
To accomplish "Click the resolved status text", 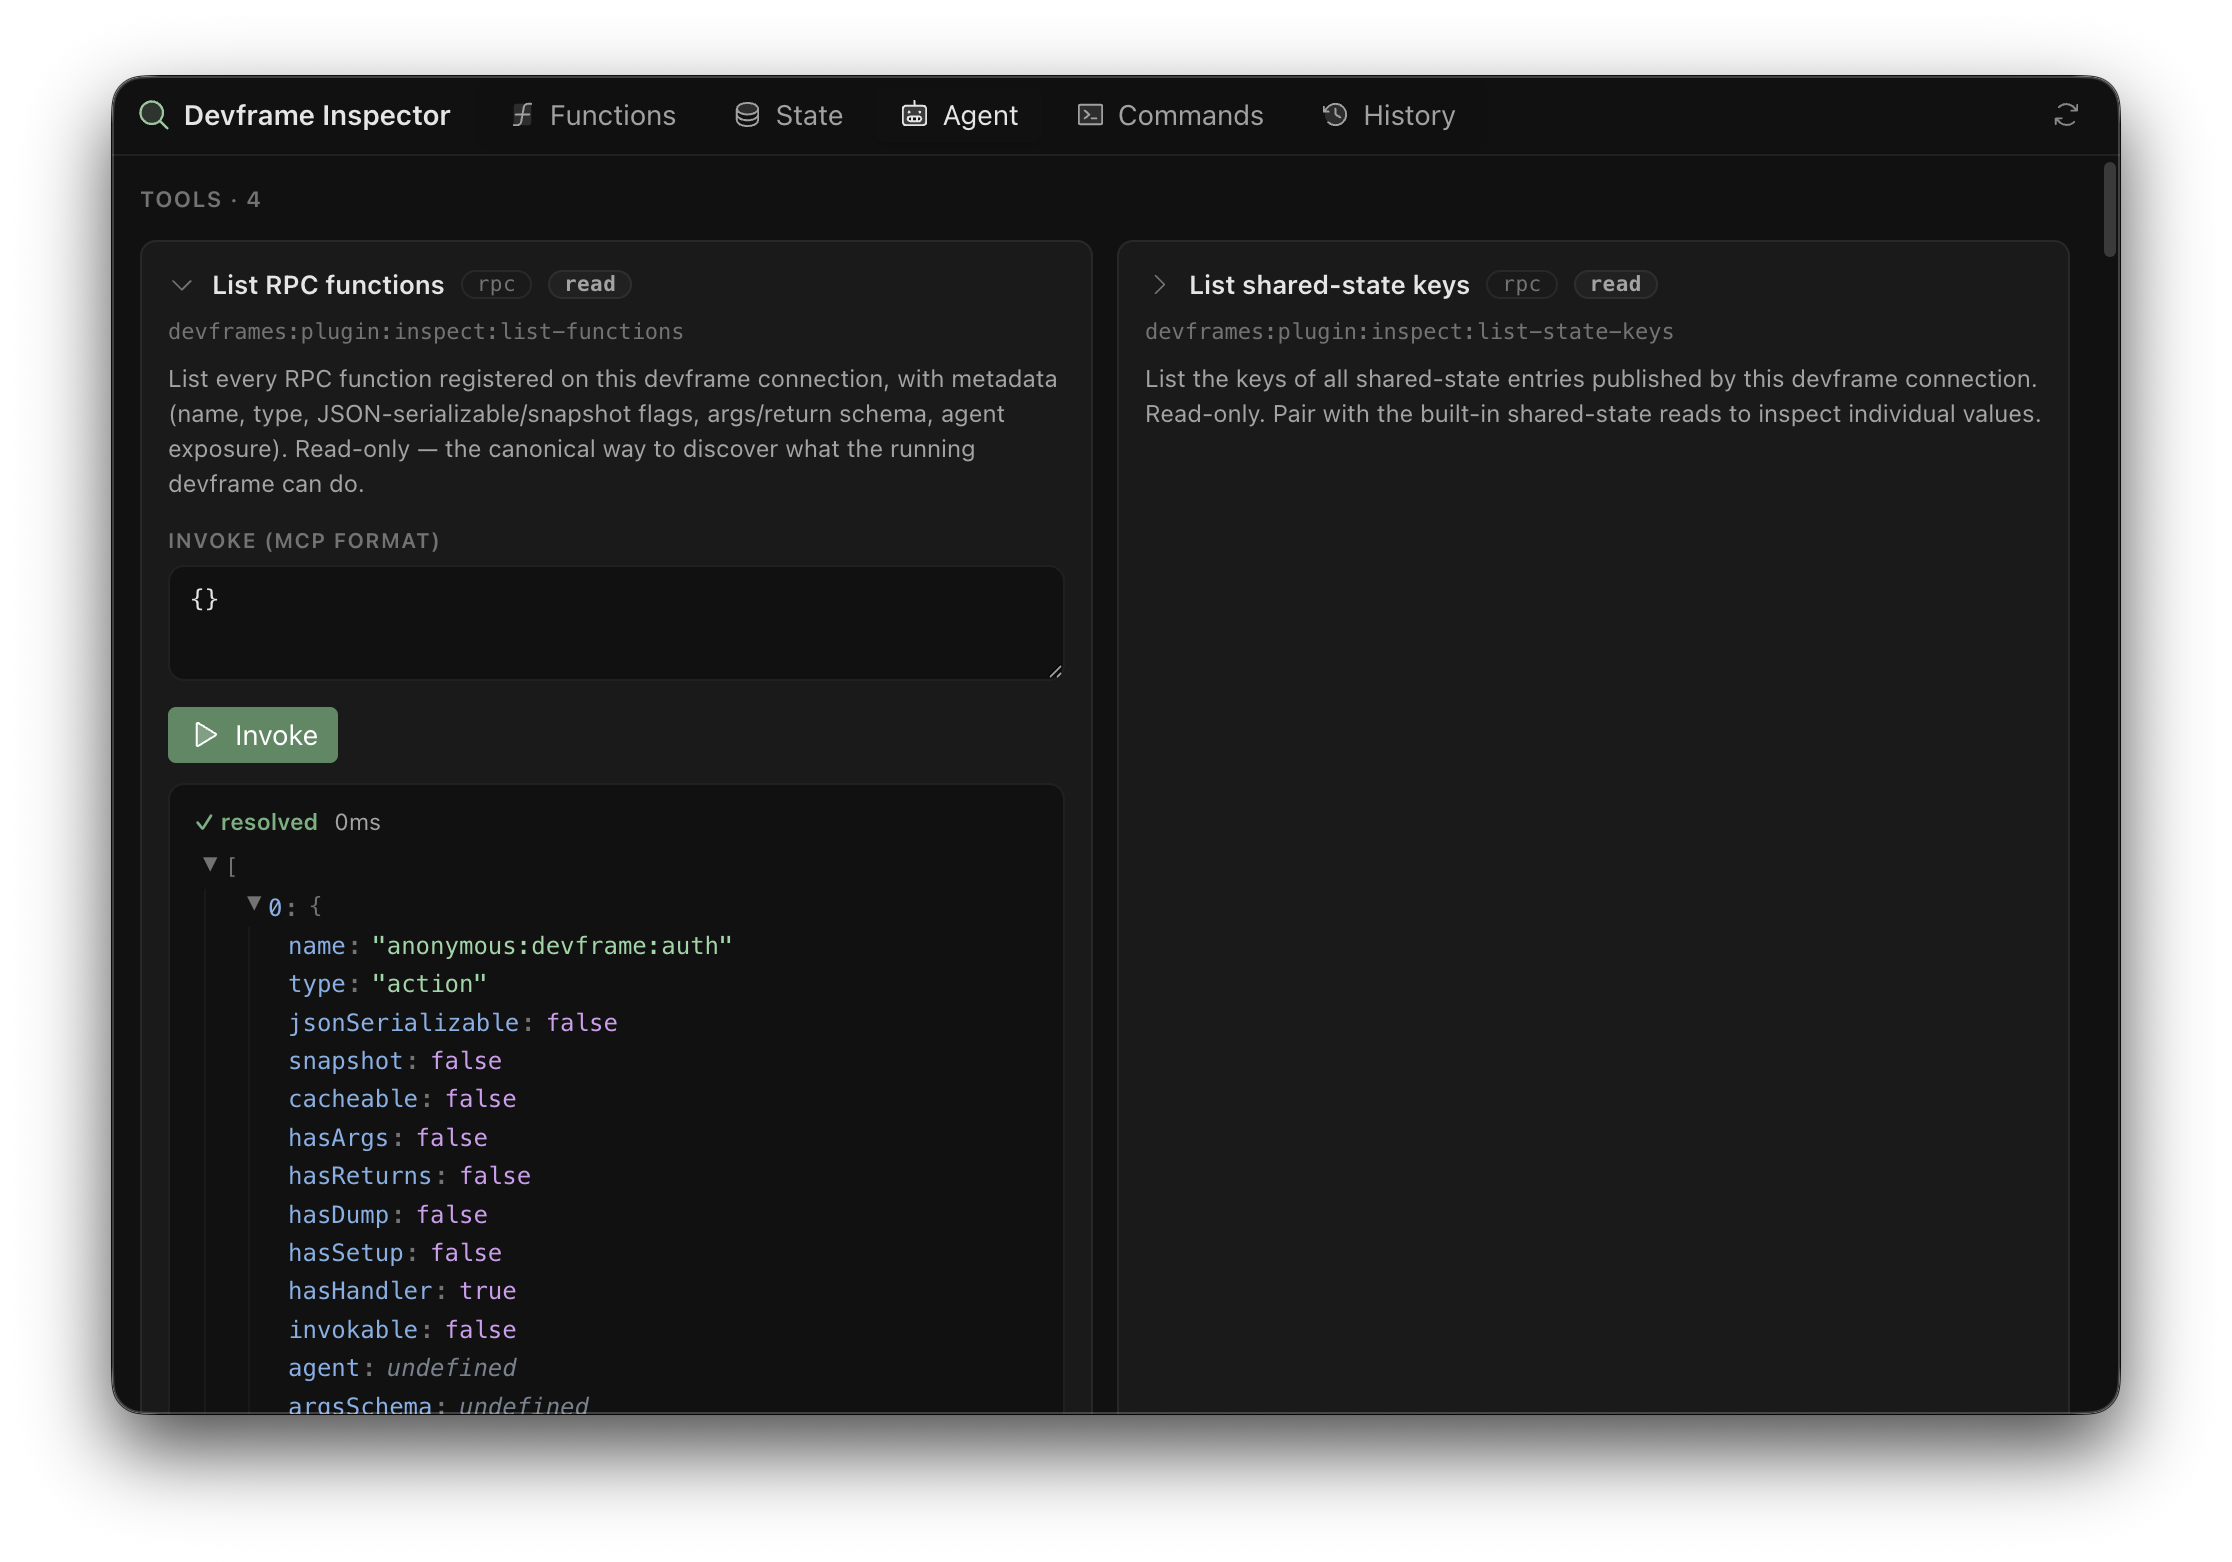I will coord(269,822).
